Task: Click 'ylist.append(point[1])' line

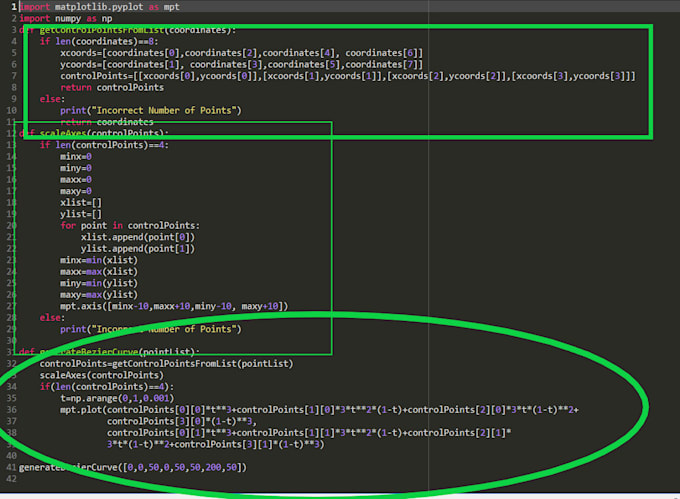Action: tap(138, 249)
